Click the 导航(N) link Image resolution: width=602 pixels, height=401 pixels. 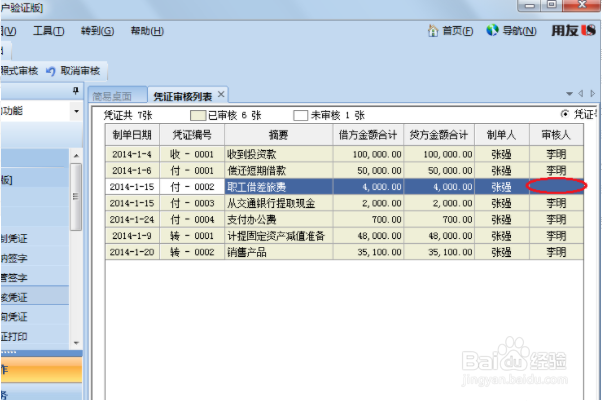(x=519, y=31)
